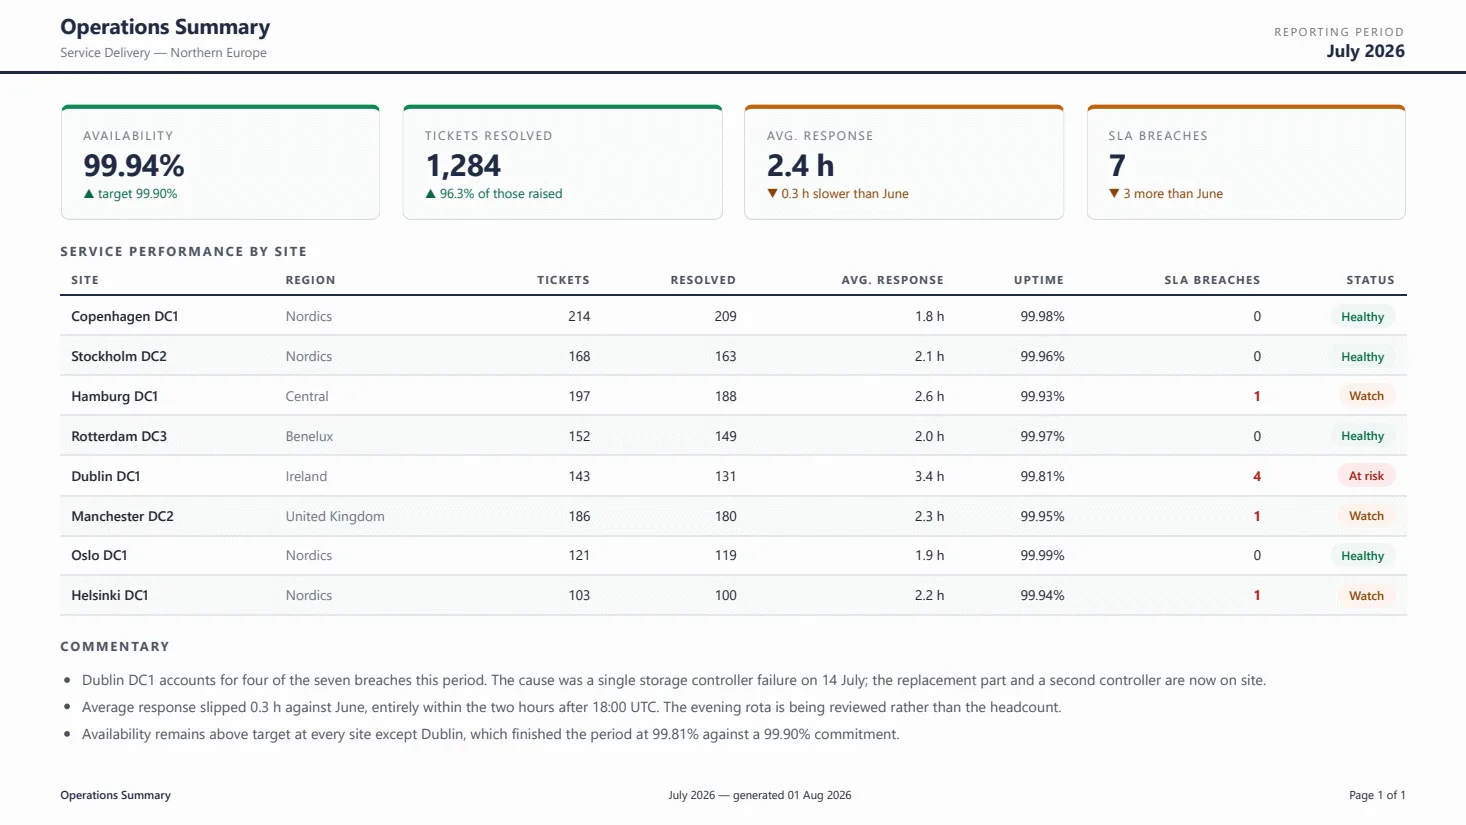Click the "target 99.90%" note
This screenshot has width=1466, height=825.
pyautogui.click(x=138, y=194)
